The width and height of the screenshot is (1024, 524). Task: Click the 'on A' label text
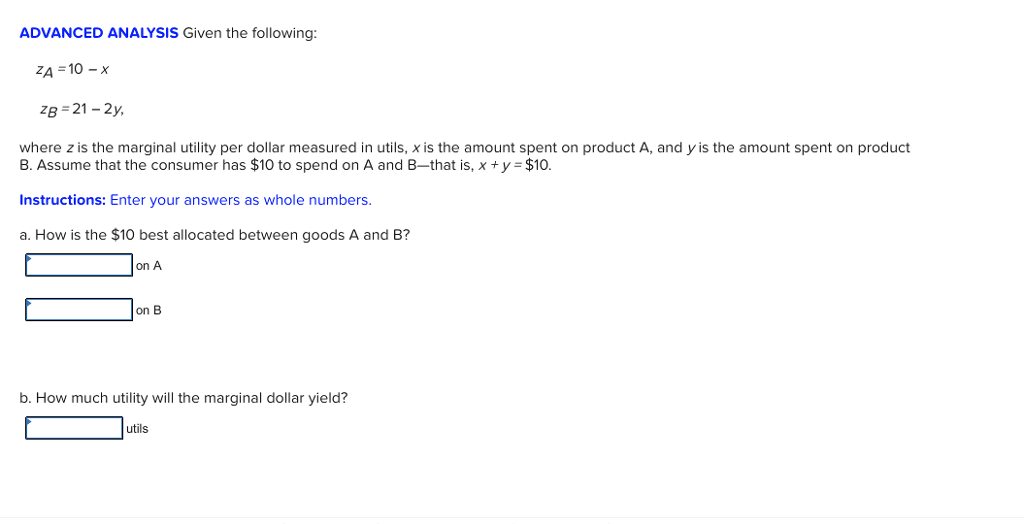point(149,266)
